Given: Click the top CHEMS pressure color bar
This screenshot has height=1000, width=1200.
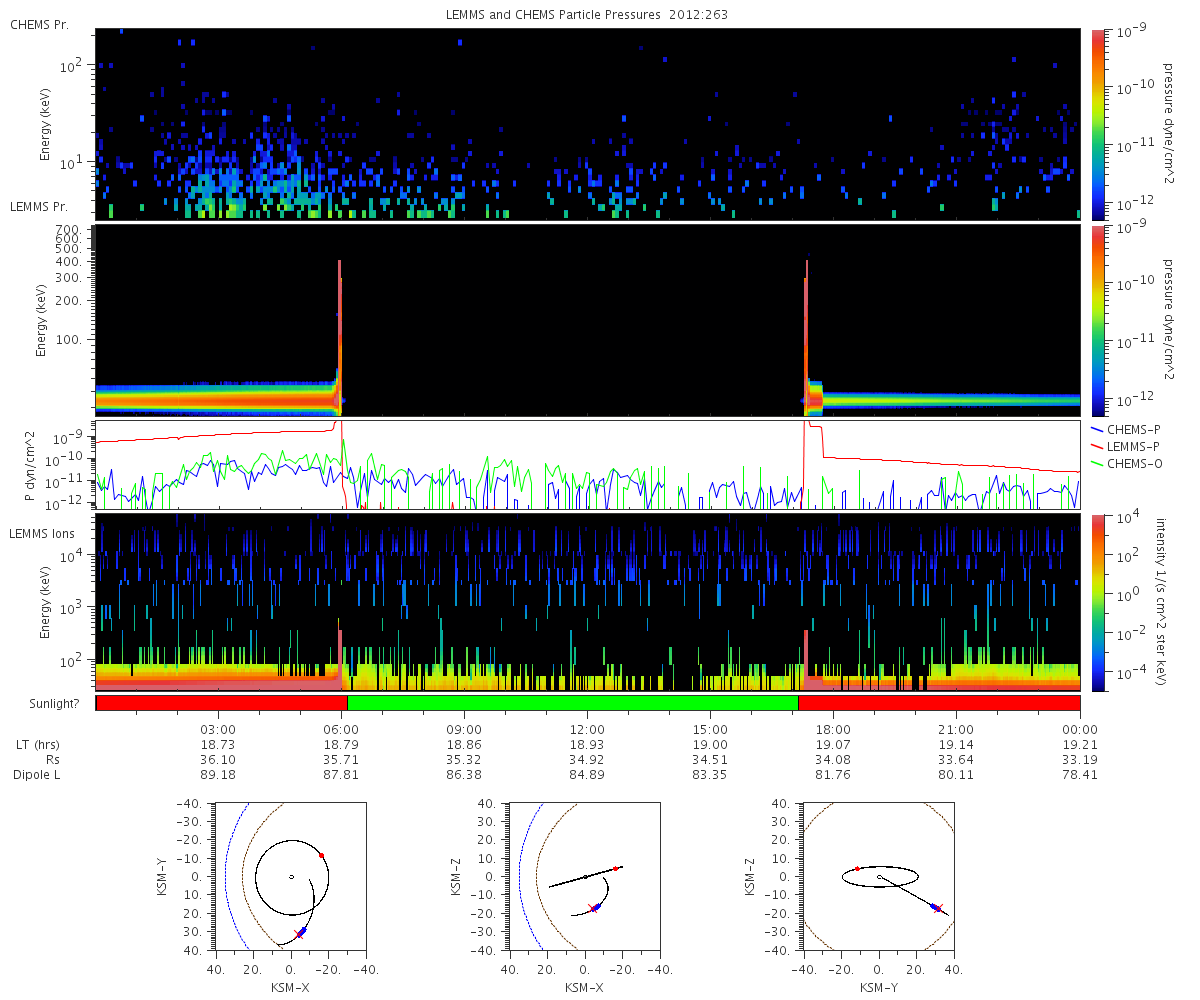Looking at the screenshot, I should (1099, 123).
